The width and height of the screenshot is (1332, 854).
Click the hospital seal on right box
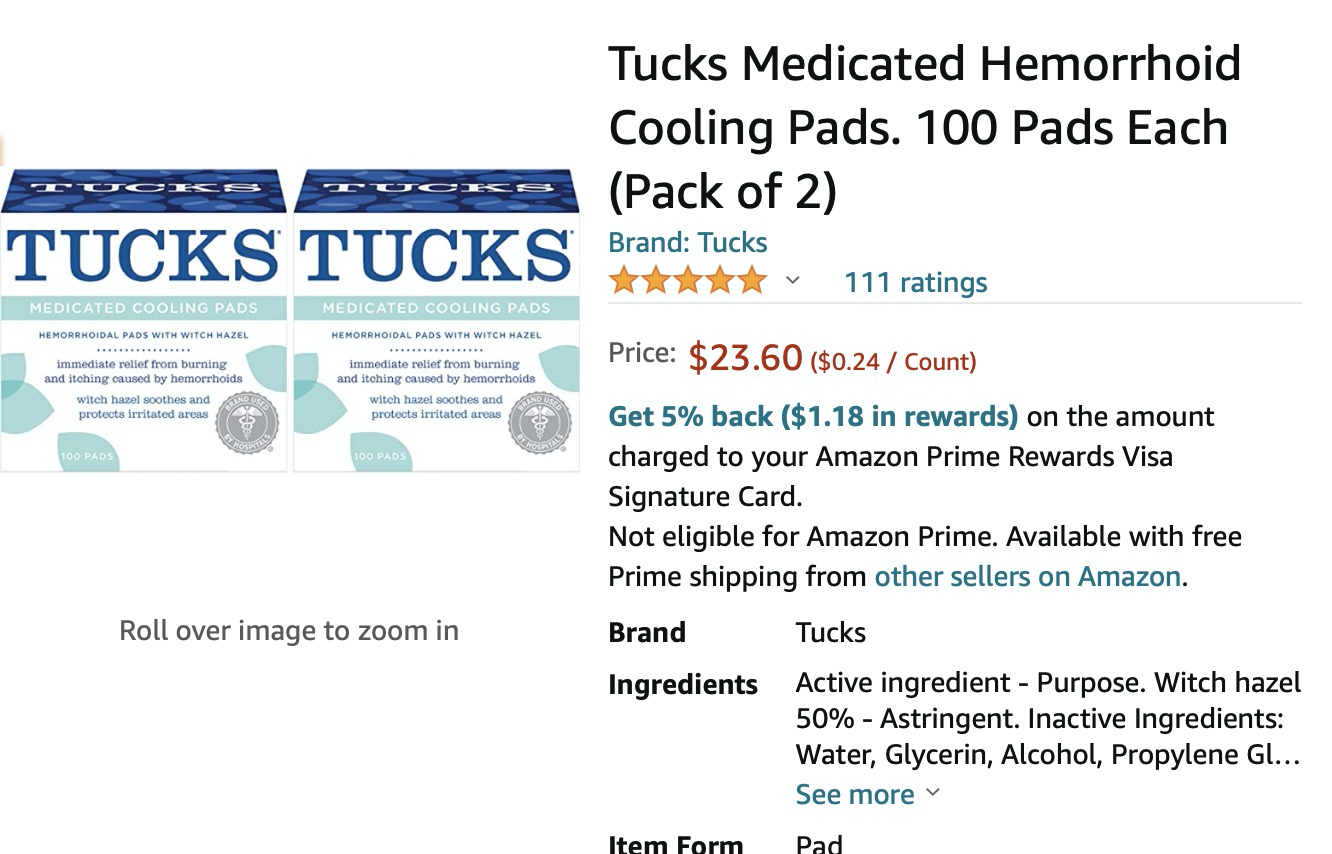click(540, 425)
